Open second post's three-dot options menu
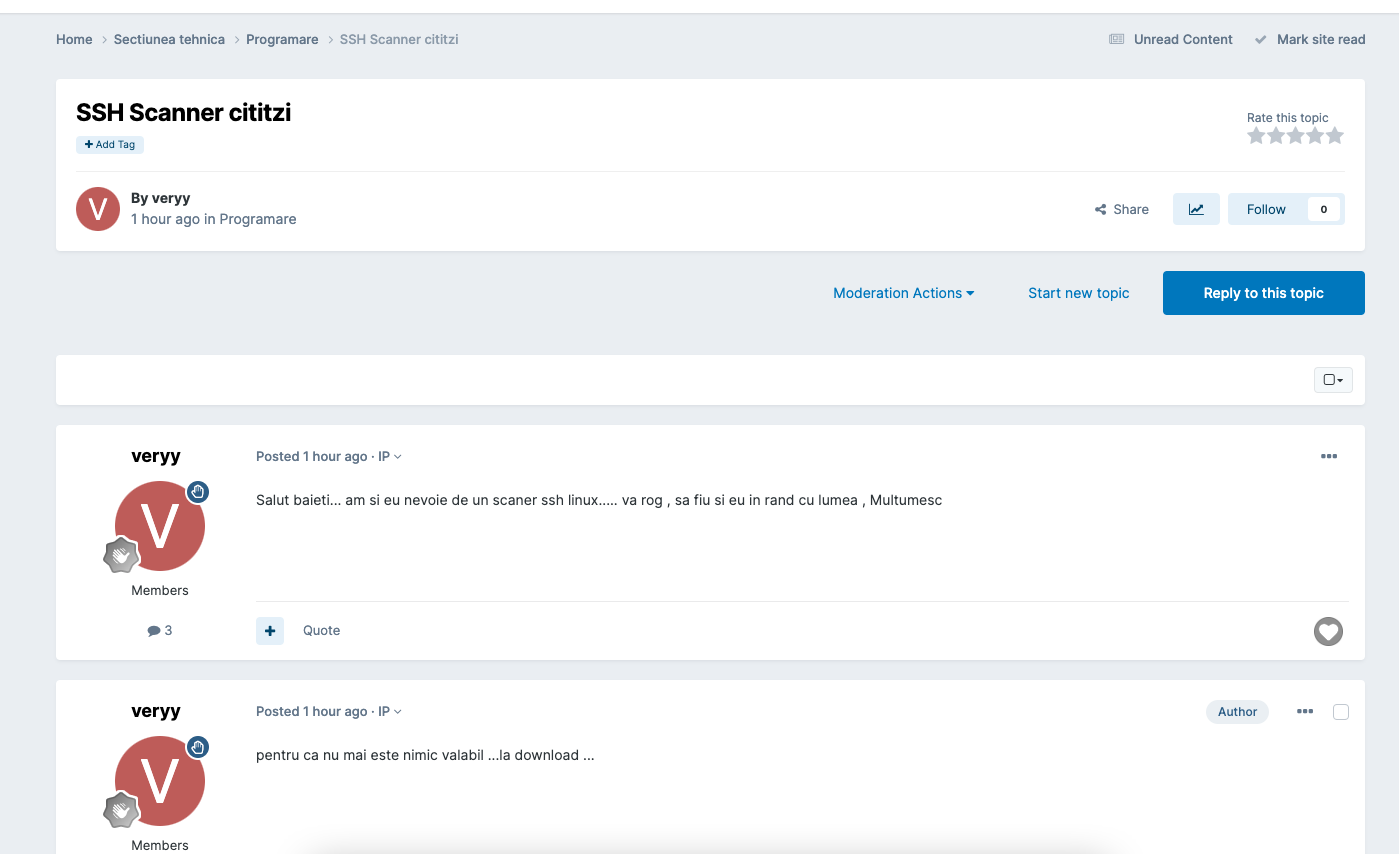Viewport: 1399px width, 854px height. coord(1304,711)
